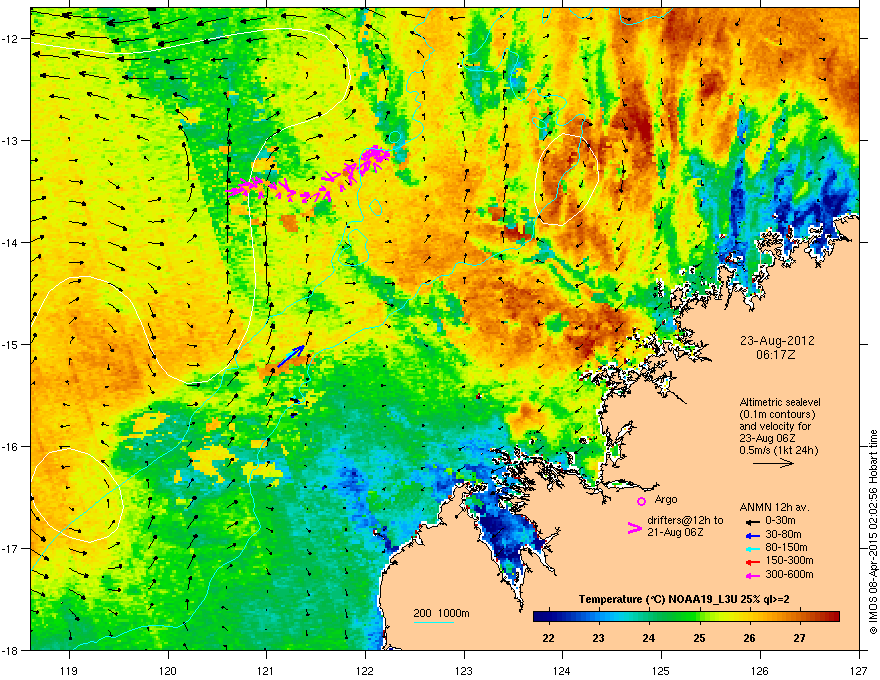Click the 'drifters@12h to' legend label
The image size is (880, 680).
click(685, 521)
